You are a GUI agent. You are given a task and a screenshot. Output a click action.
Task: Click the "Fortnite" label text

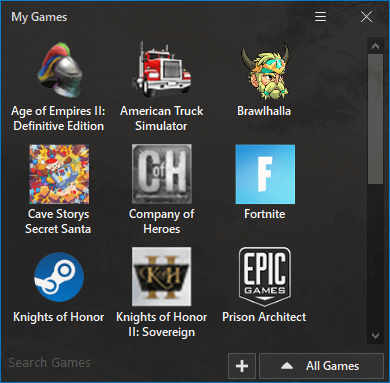coord(265,214)
